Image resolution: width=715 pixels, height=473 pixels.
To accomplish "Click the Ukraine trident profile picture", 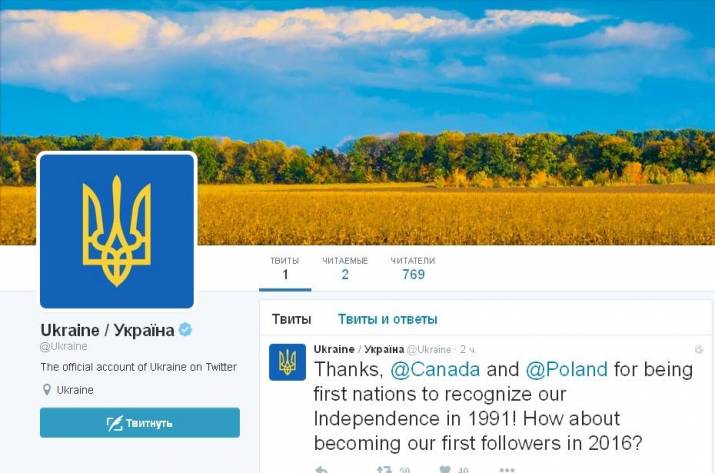I will [117, 231].
